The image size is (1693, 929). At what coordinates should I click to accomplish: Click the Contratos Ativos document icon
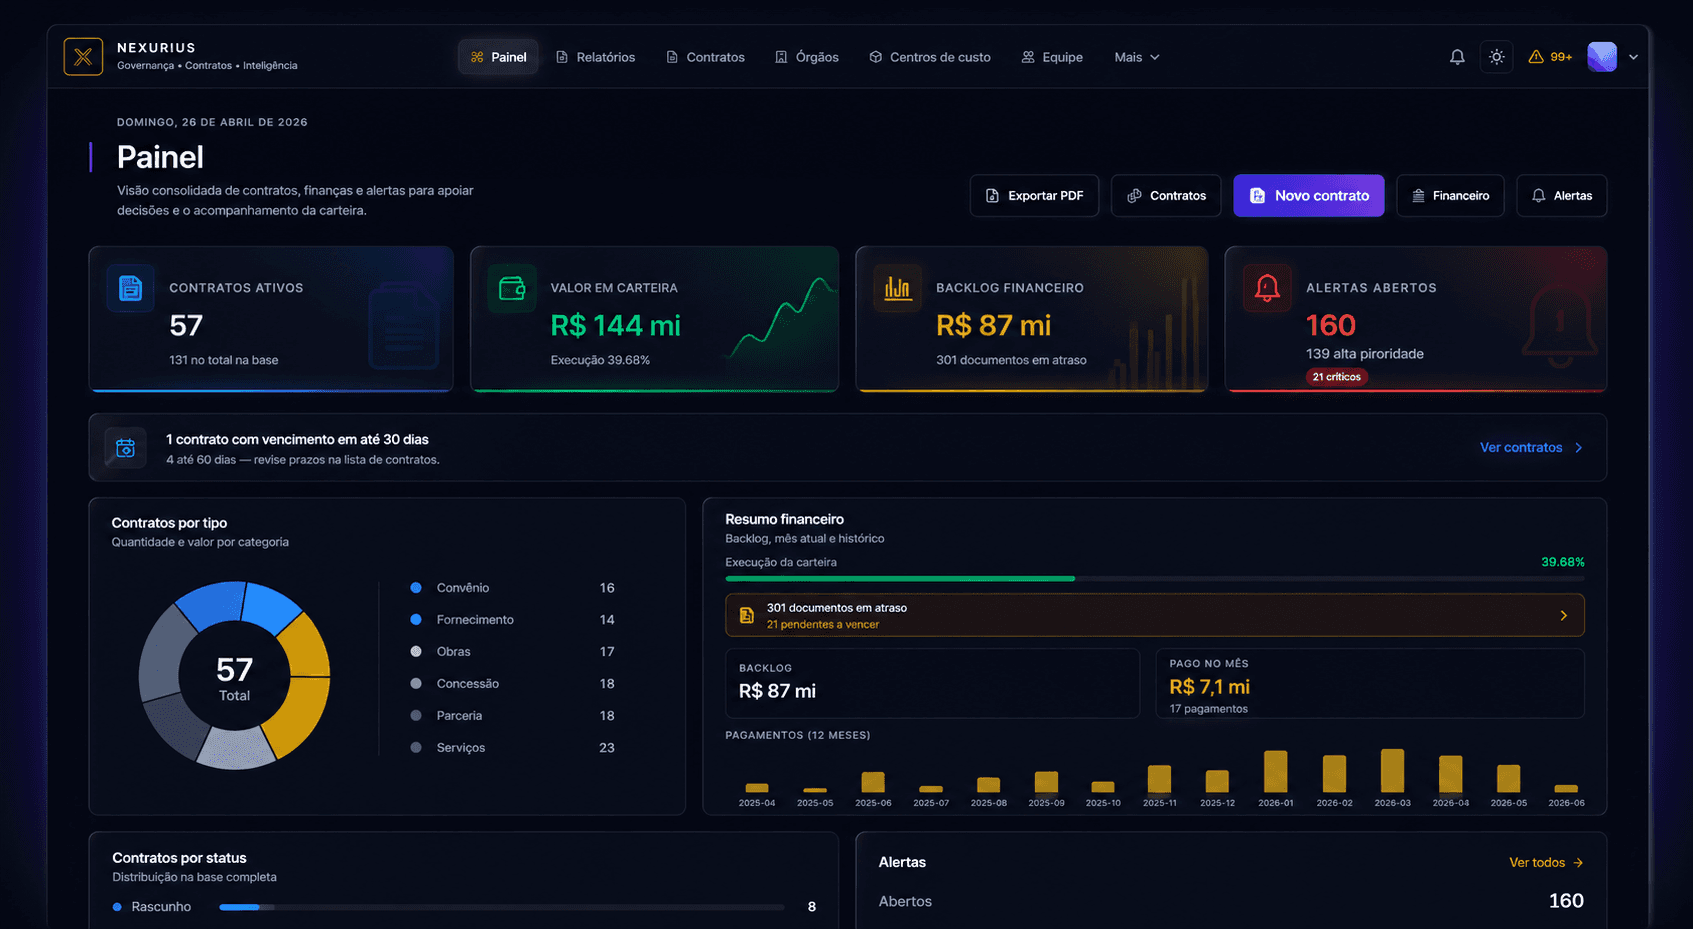point(131,288)
